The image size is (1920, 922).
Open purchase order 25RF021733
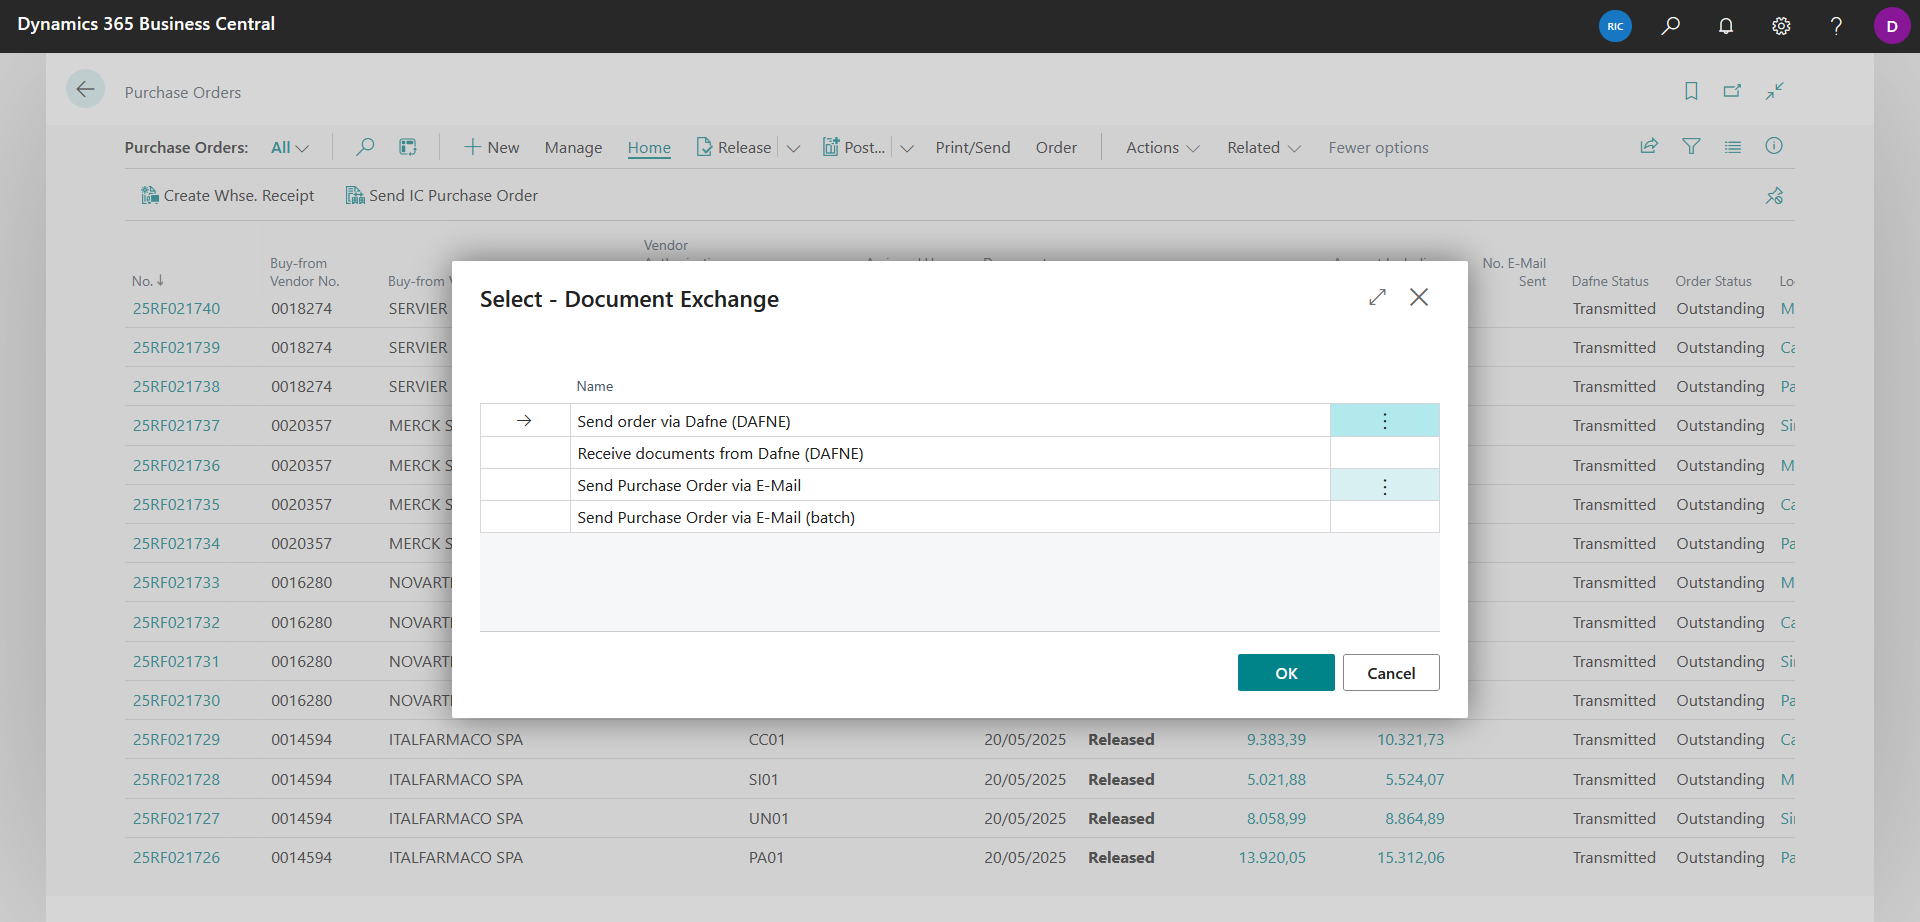click(177, 582)
